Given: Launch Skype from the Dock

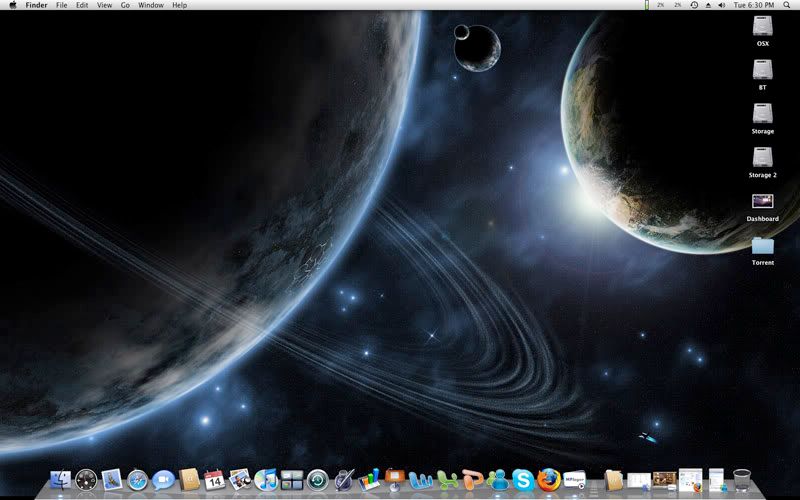Looking at the screenshot, I should [523, 480].
